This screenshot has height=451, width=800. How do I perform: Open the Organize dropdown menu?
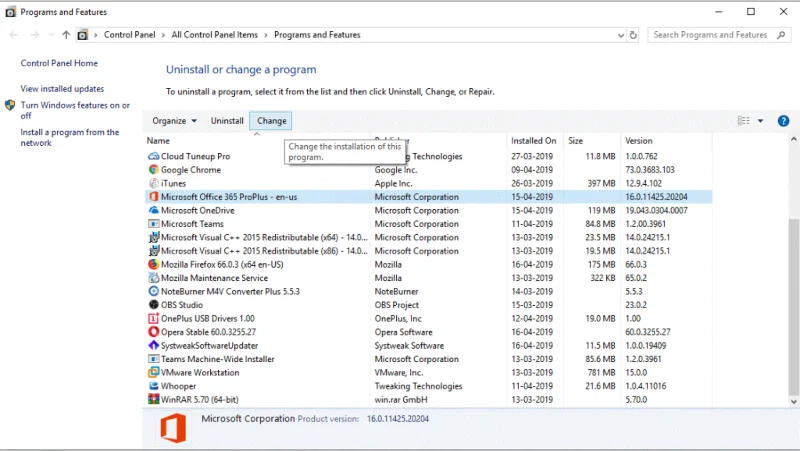tap(174, 121)
